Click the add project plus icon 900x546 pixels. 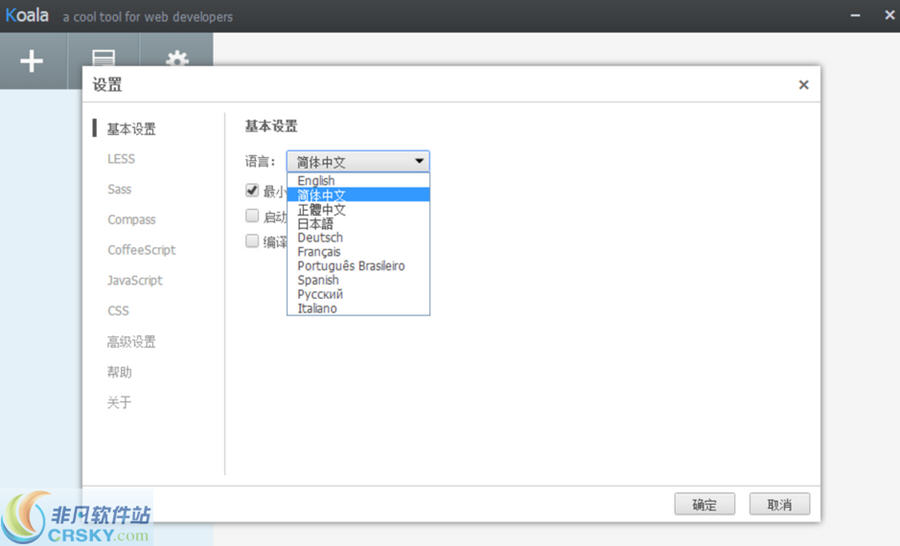pyautogui.click(x=32, y=61)
